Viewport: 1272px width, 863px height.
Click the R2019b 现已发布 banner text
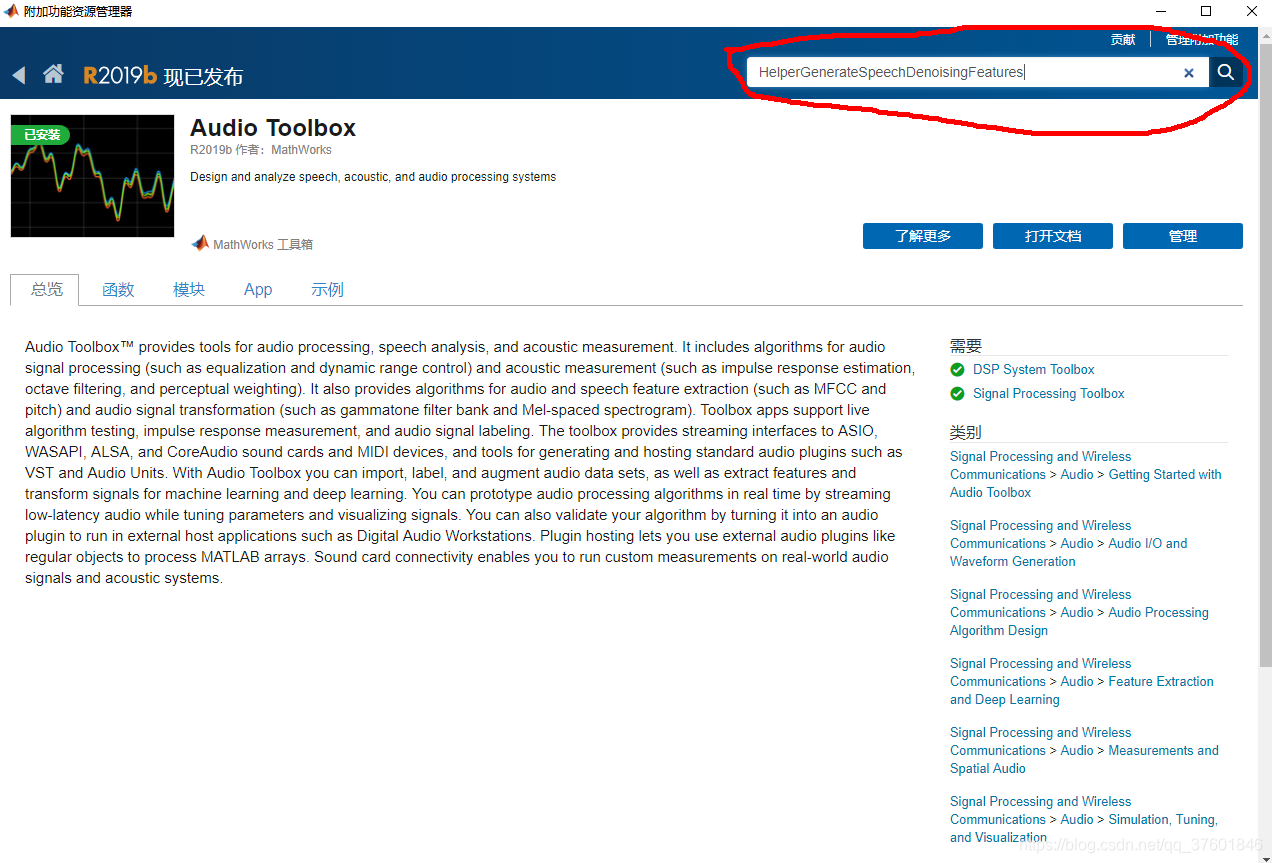point(163,76)
